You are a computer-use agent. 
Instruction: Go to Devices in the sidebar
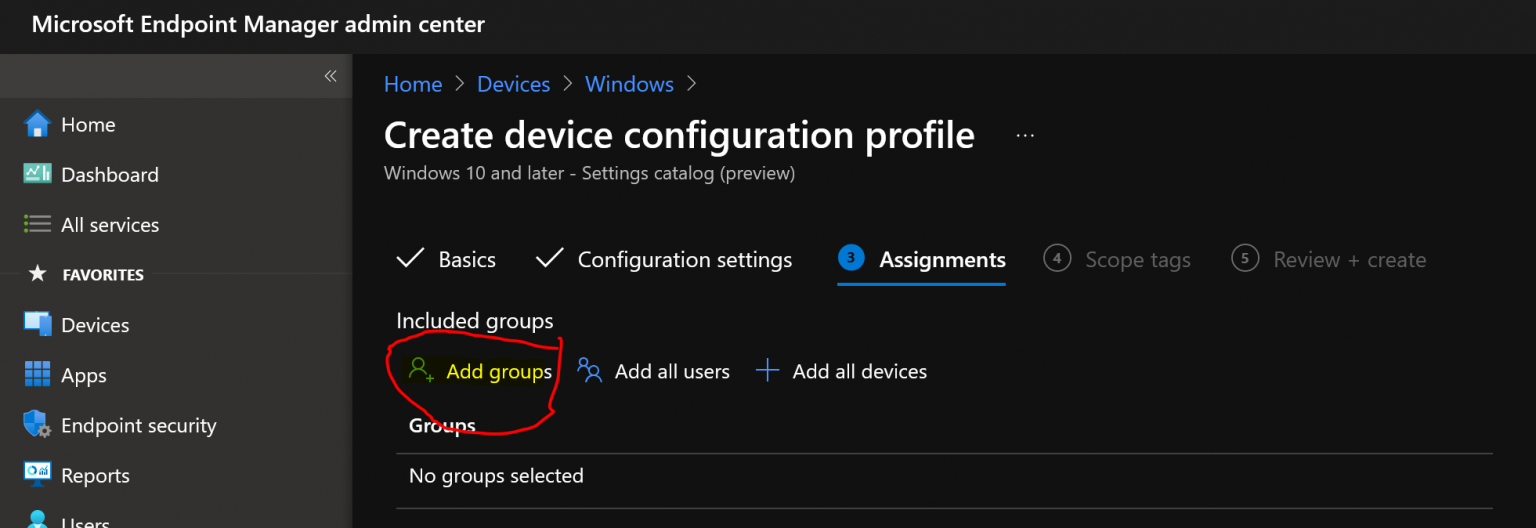(95, 325)
